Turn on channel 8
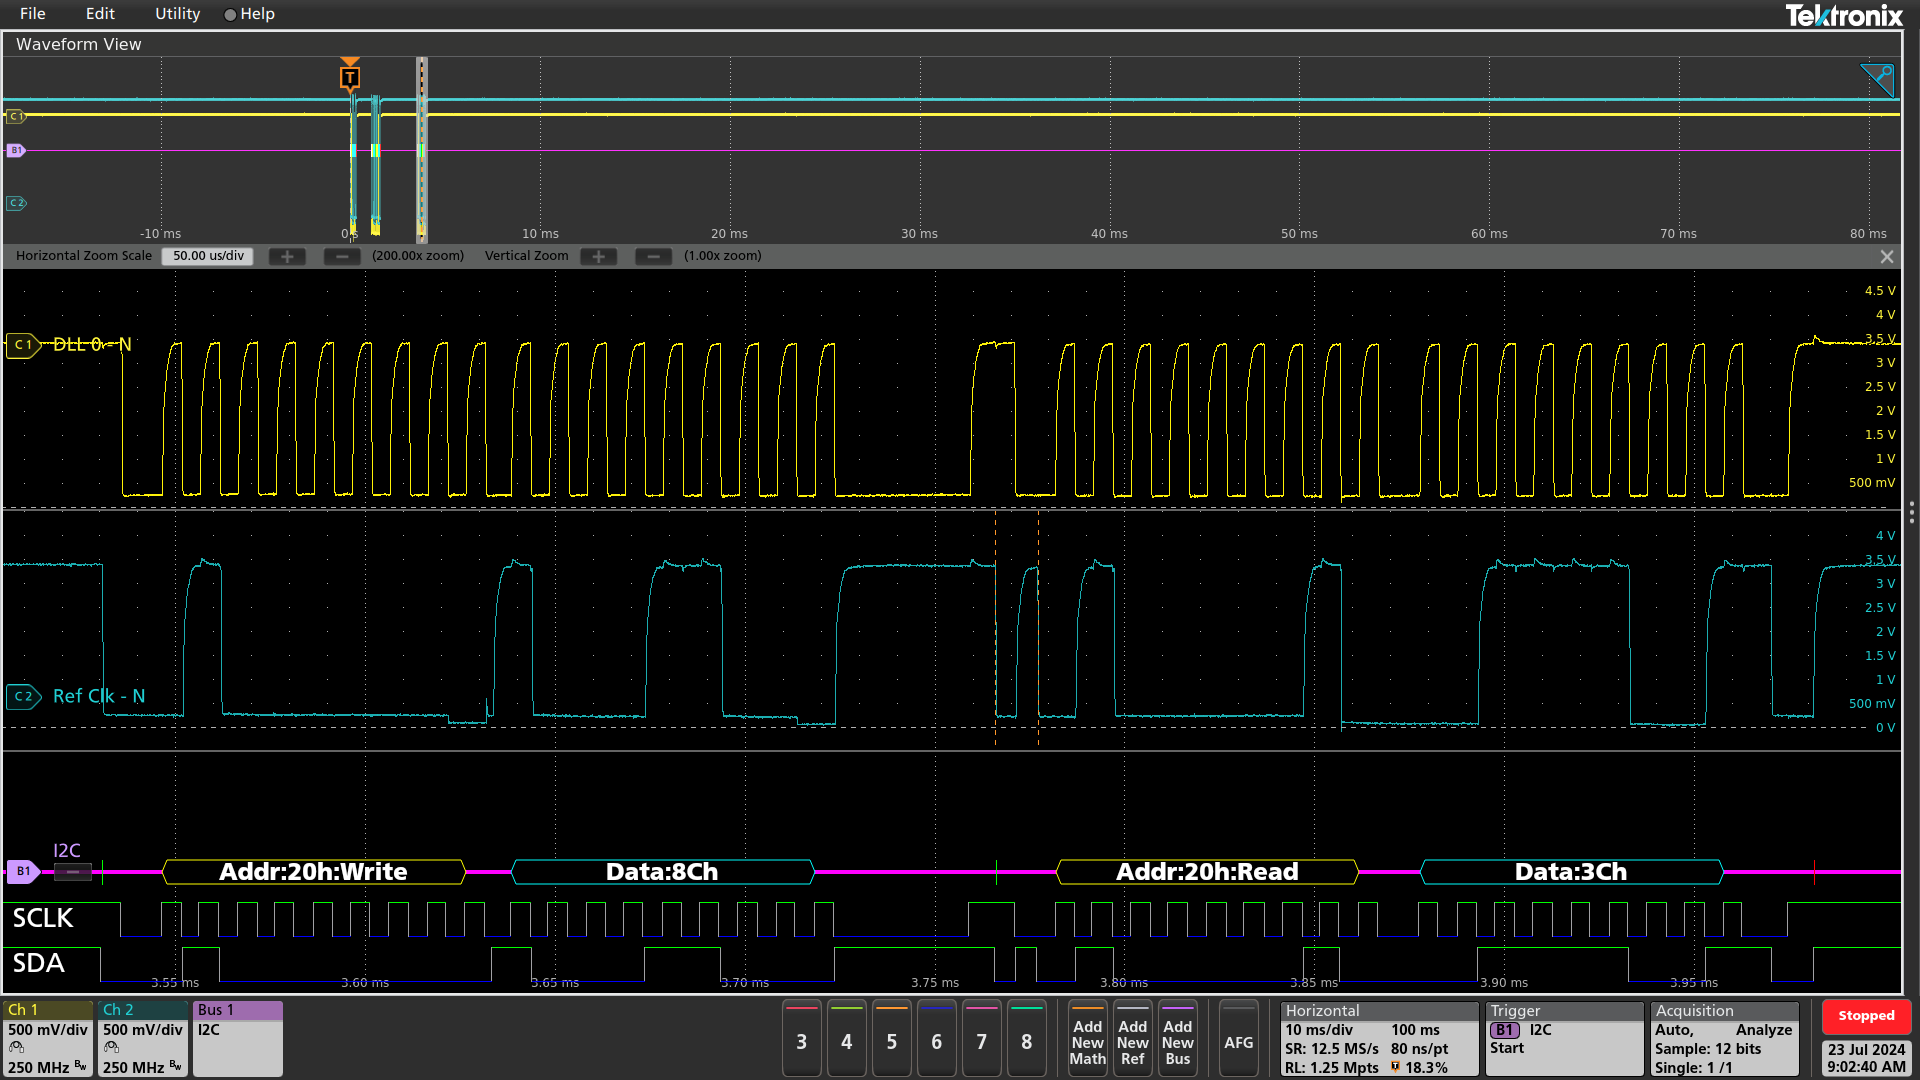This screenshot has height=1080, width=1920. (x=1026, y=1040)
